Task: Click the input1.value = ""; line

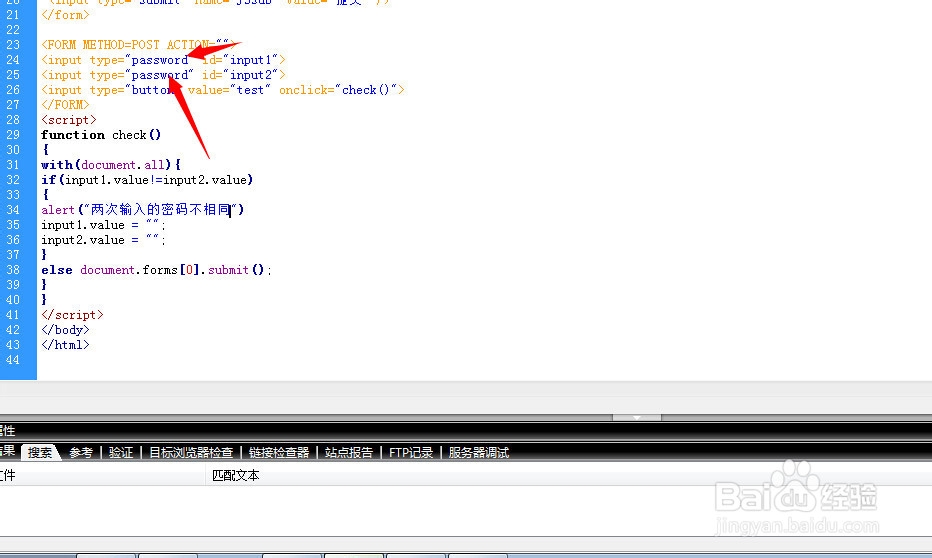Action: (103, 225)
